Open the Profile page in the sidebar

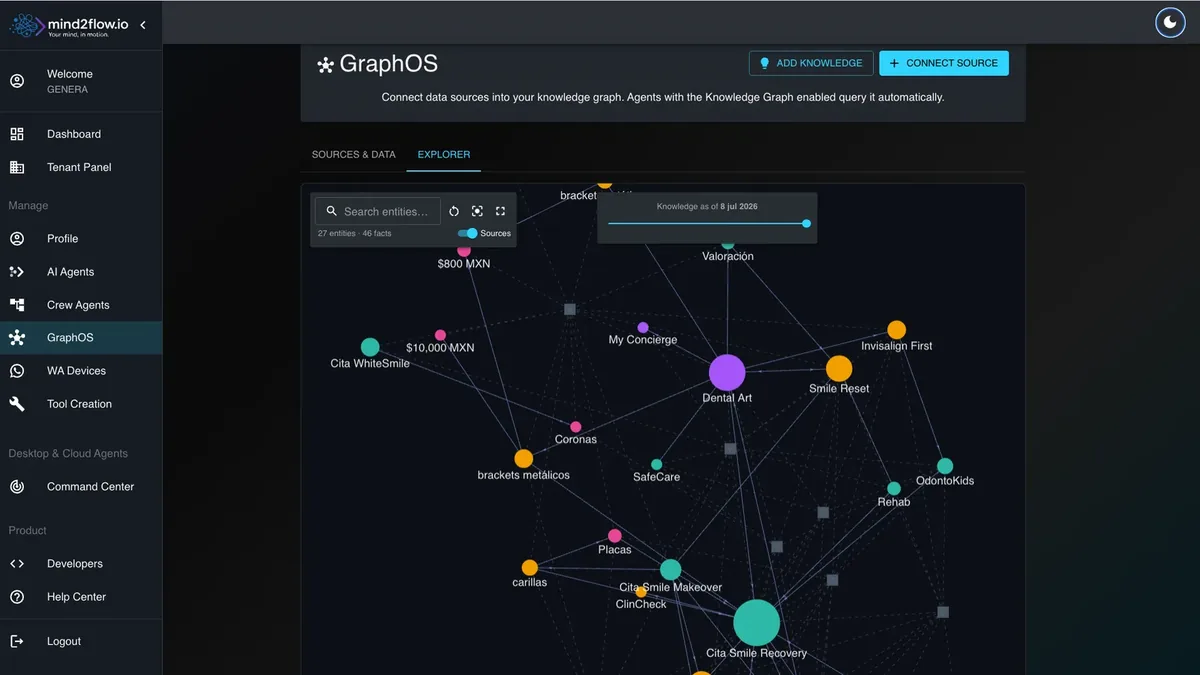81,238
